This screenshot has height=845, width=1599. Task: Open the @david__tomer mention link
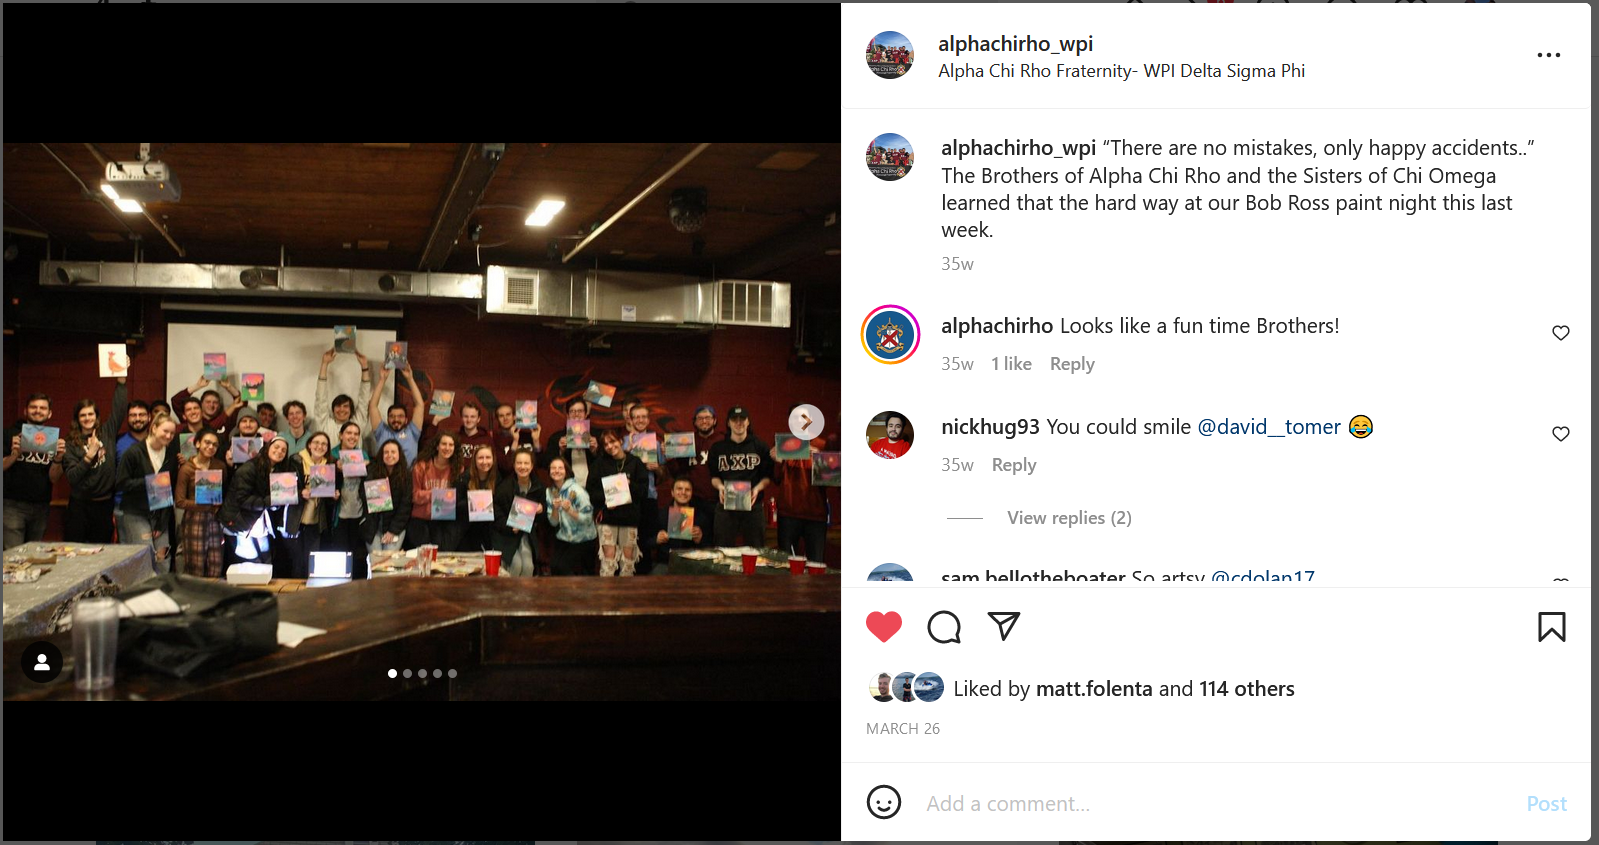(x=1269, y=427)
